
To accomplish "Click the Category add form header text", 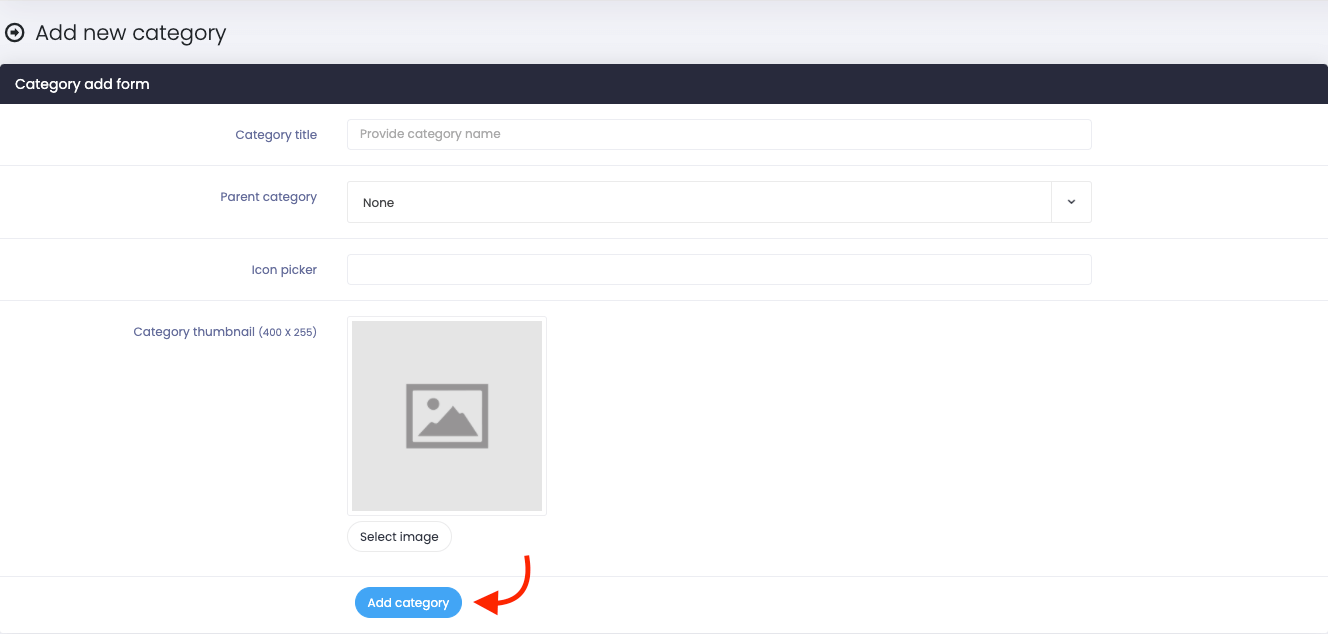I will tap(82, 84).
